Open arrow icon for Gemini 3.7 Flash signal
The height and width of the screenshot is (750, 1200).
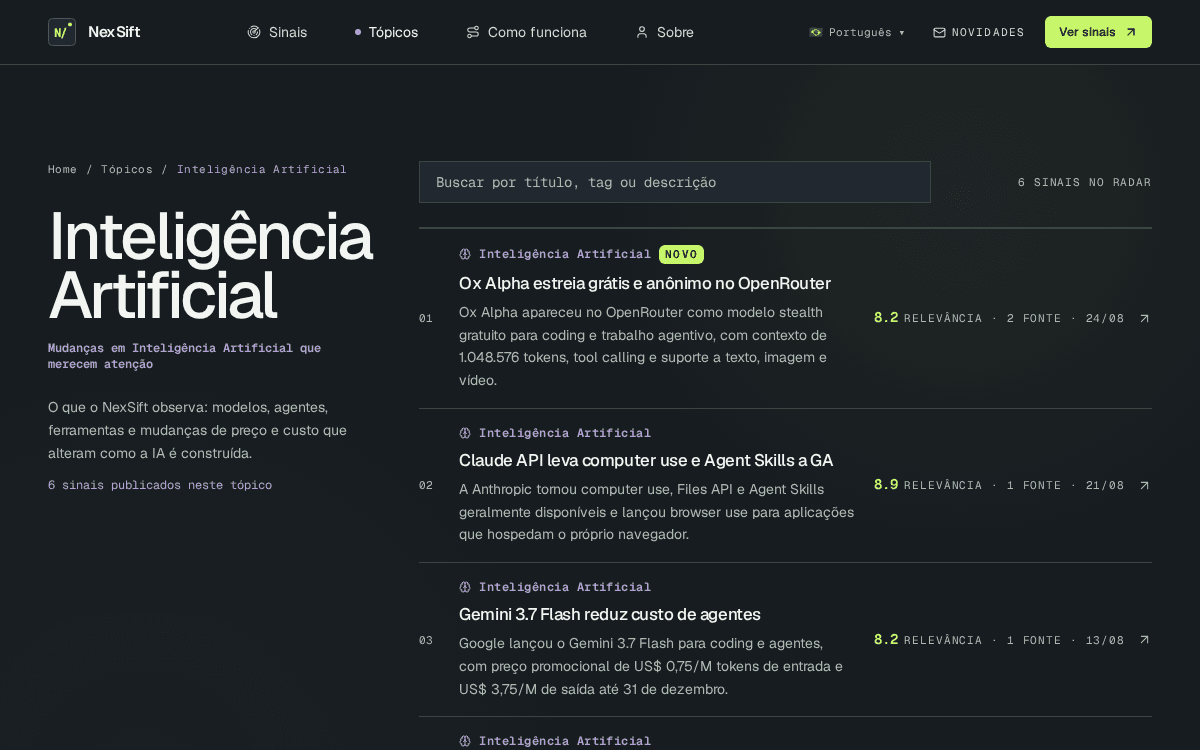coord(1145,639)
